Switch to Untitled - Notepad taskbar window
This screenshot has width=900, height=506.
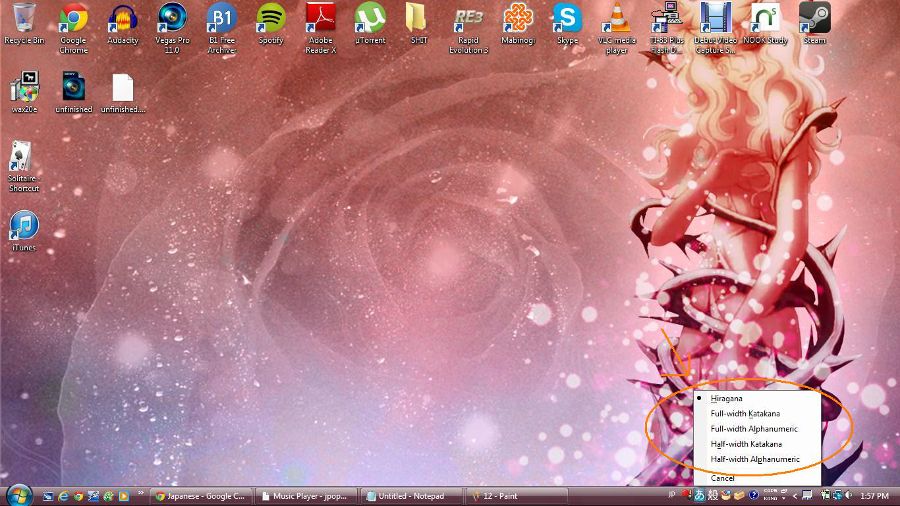click(x=410, y=495)
